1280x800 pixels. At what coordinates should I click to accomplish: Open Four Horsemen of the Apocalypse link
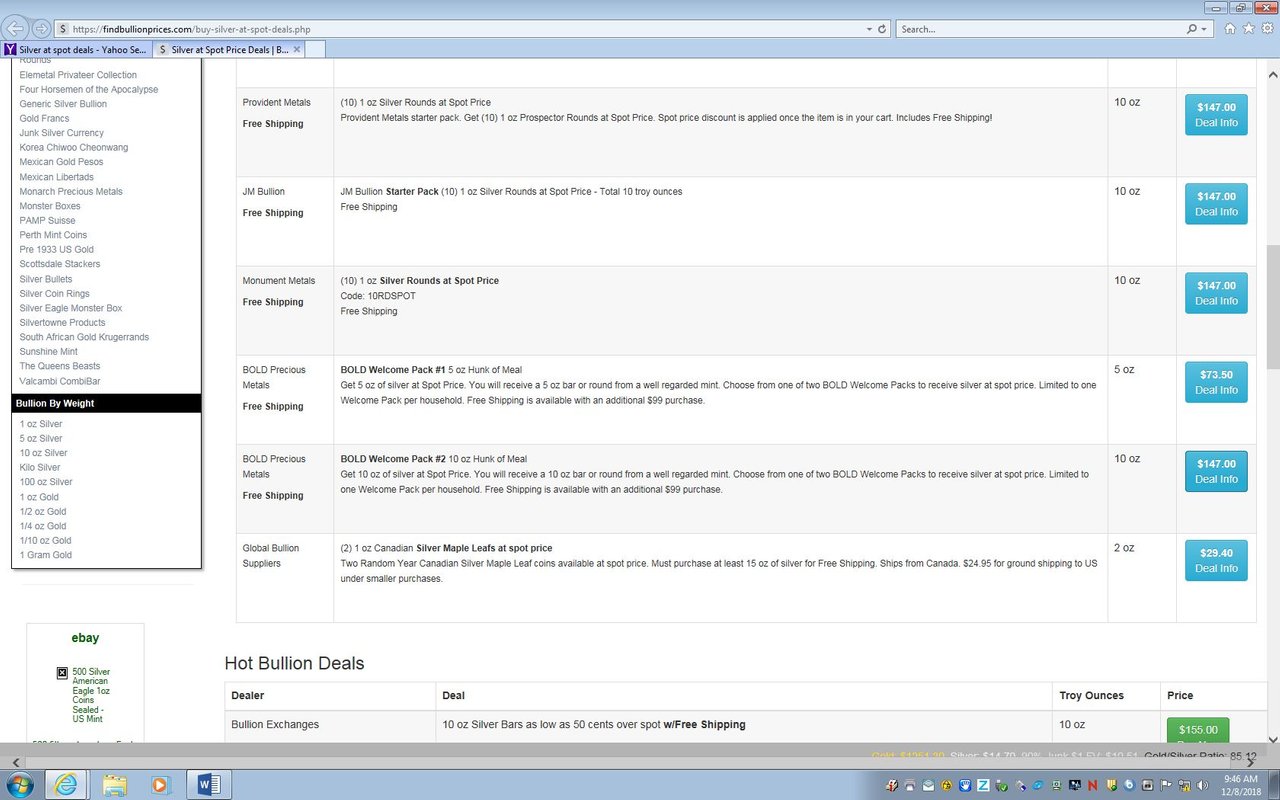(89, 90)
